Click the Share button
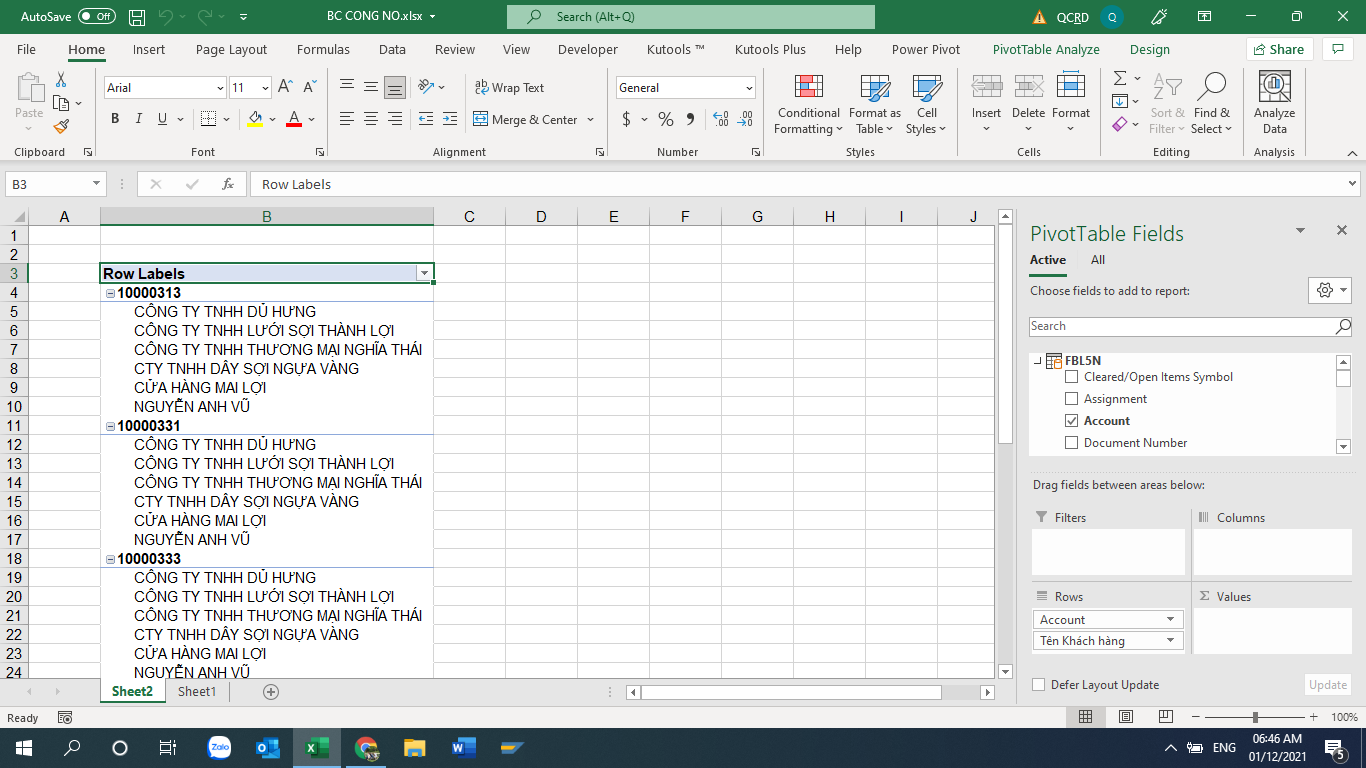Viewport: 1366px width, 768px height. tap(1279, 49)
